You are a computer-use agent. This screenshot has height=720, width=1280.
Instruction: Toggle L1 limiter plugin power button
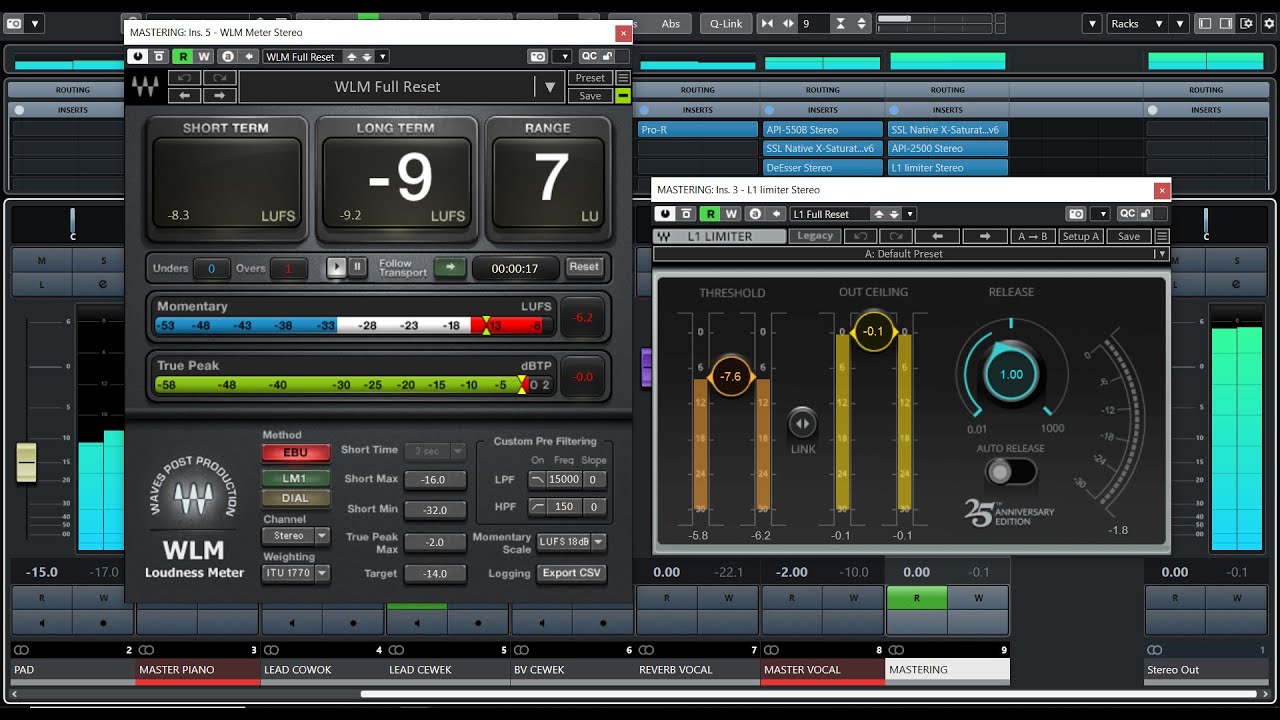point(665,214)
